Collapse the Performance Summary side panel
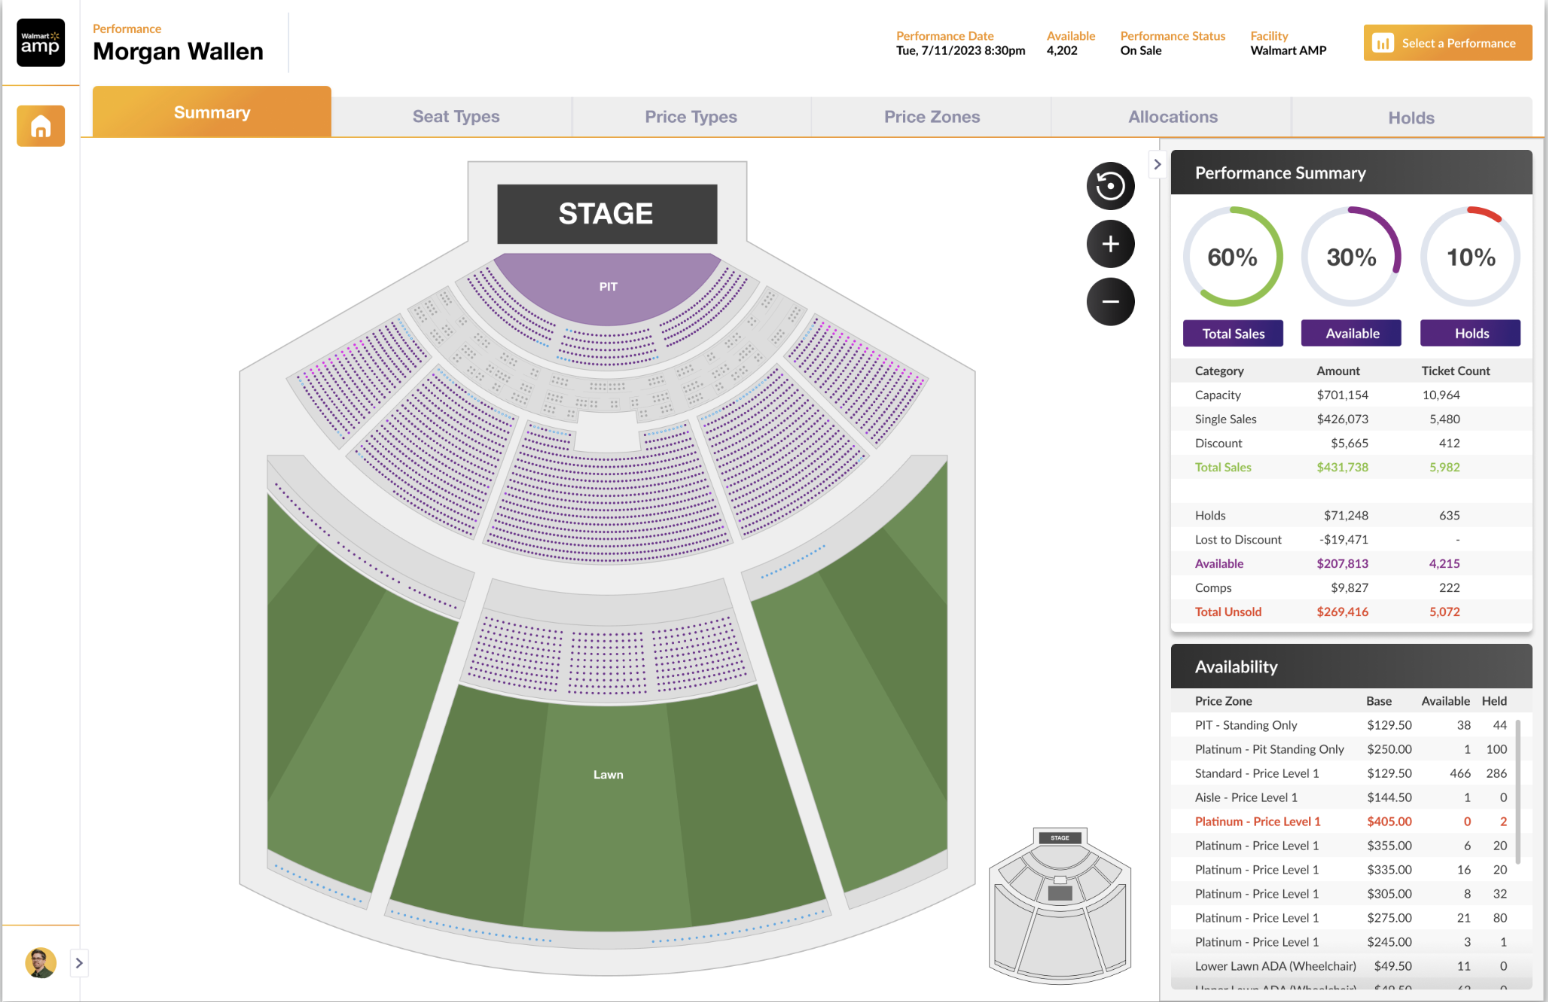 coord(1157,164)
